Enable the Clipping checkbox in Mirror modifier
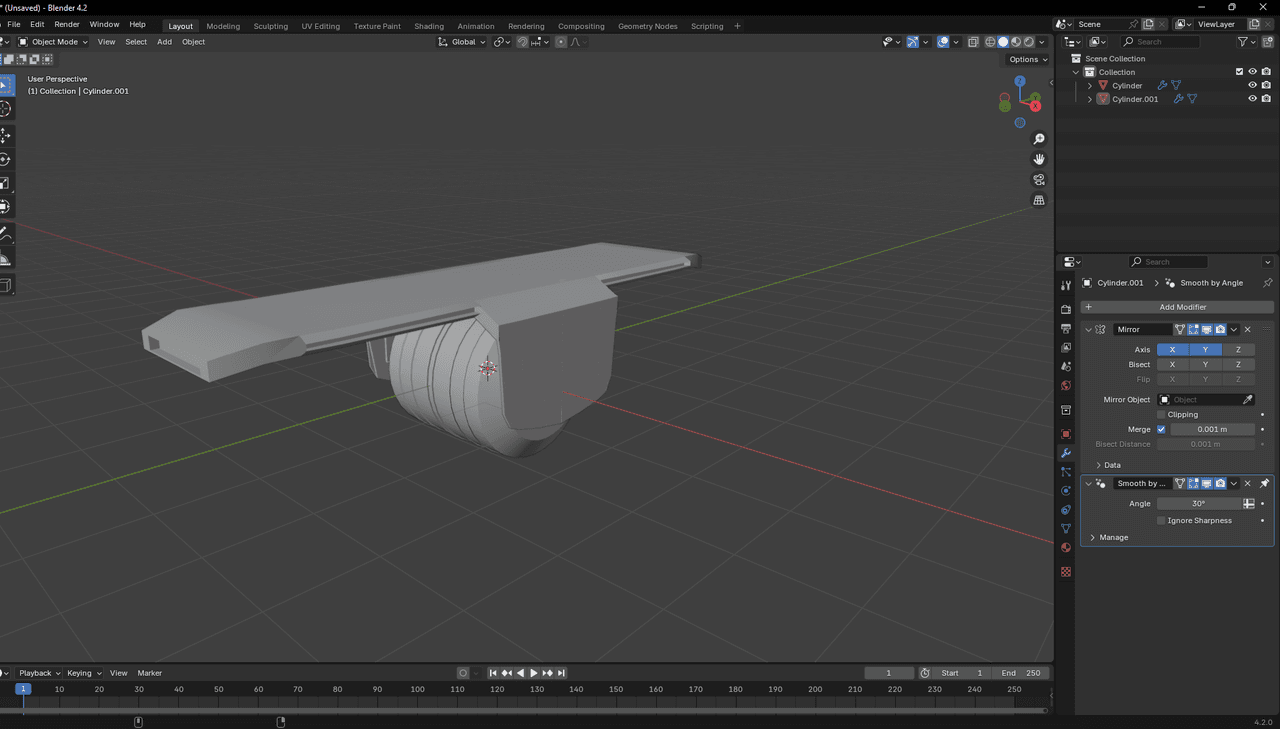 [x=1161, y=414]
